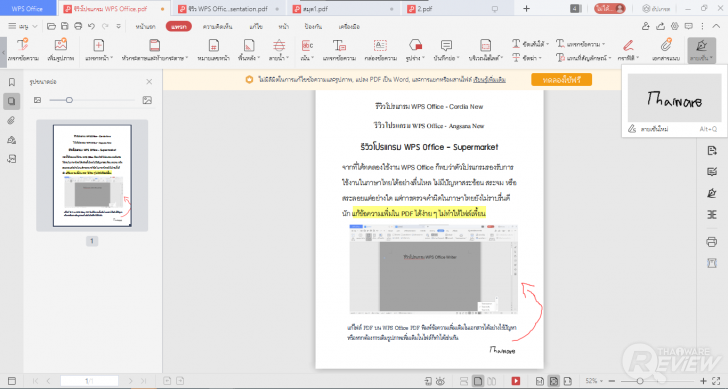
Task: Open a new tab with the plus button
Action: pos(526,9)
